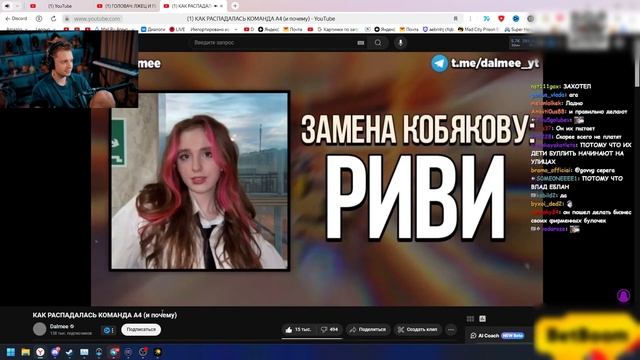Open the "LIVE" bookmark
640x360 pixels.
point(177,29)
